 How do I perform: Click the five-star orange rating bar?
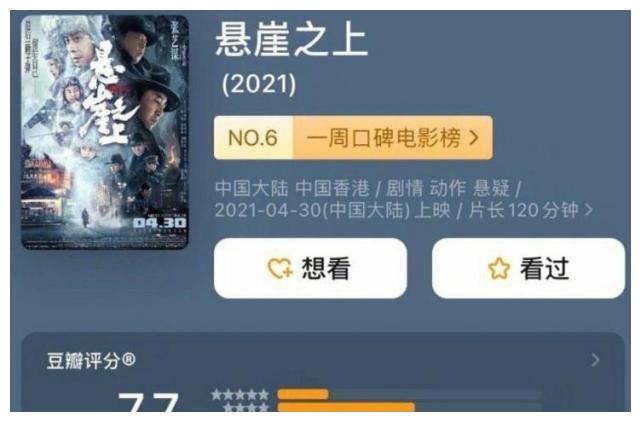303,395
